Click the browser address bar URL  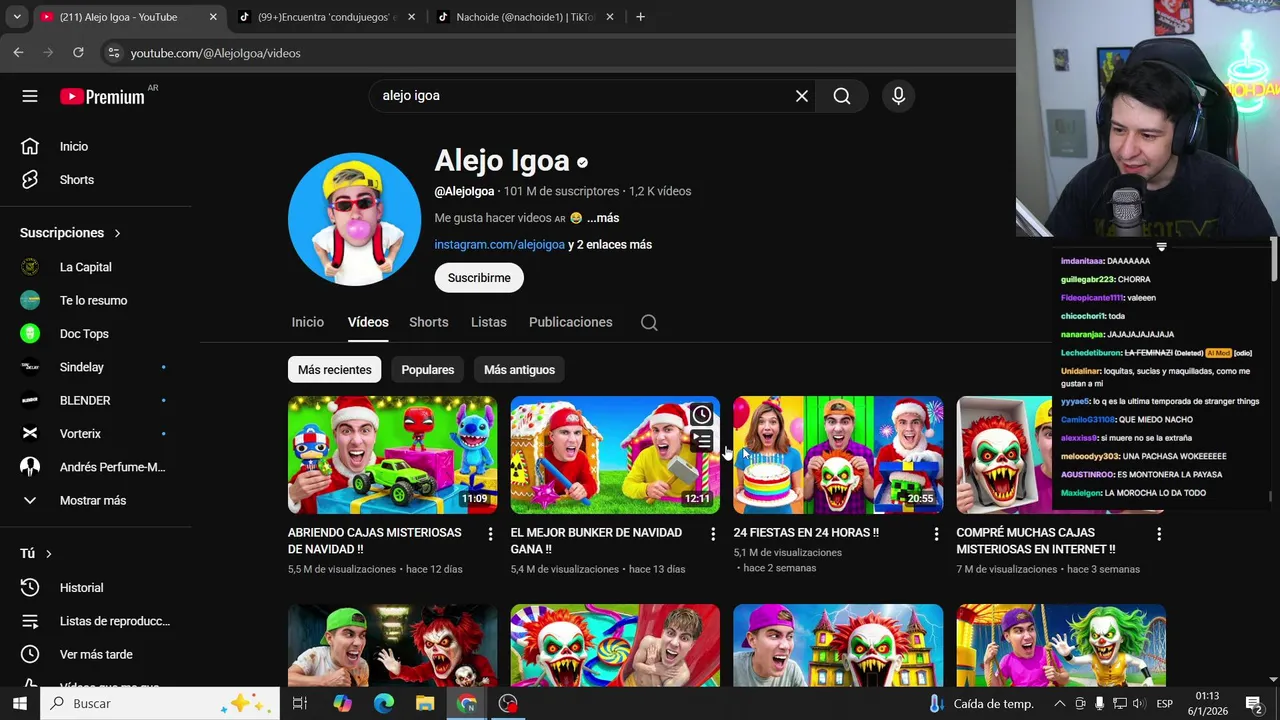coord(215,53)
